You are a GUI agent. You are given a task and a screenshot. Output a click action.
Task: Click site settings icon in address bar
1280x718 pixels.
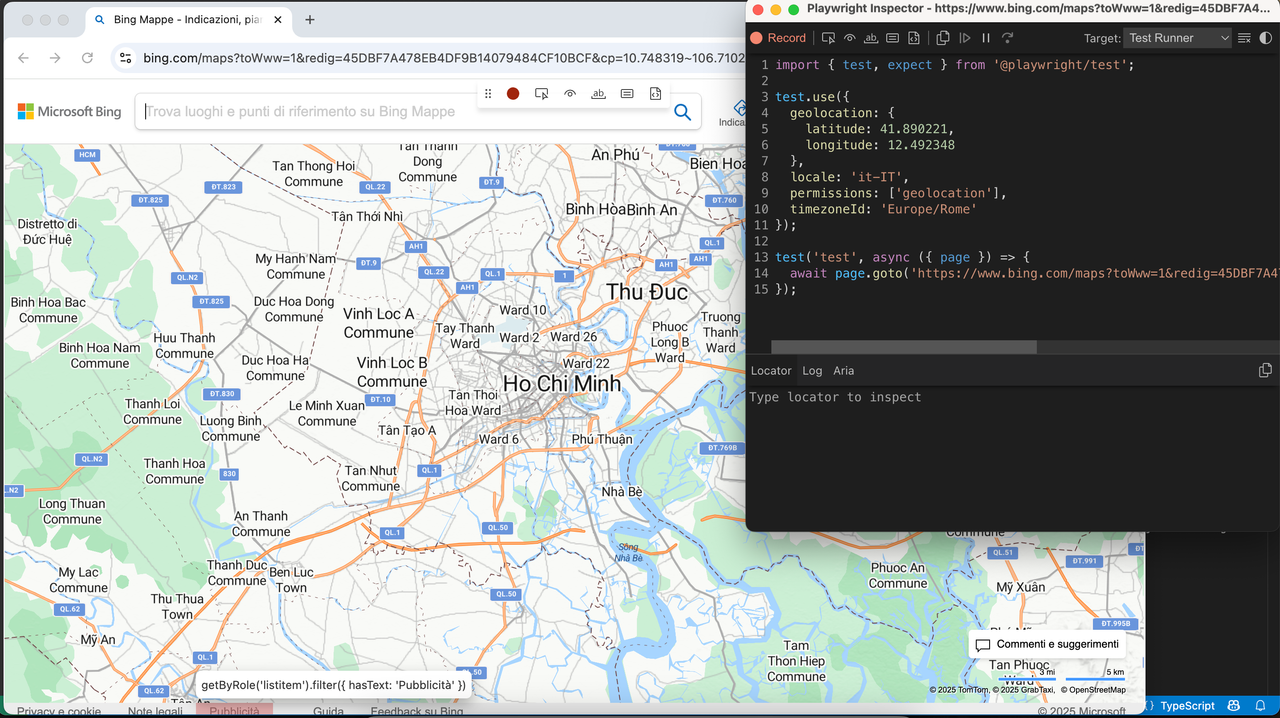(125, 58)
